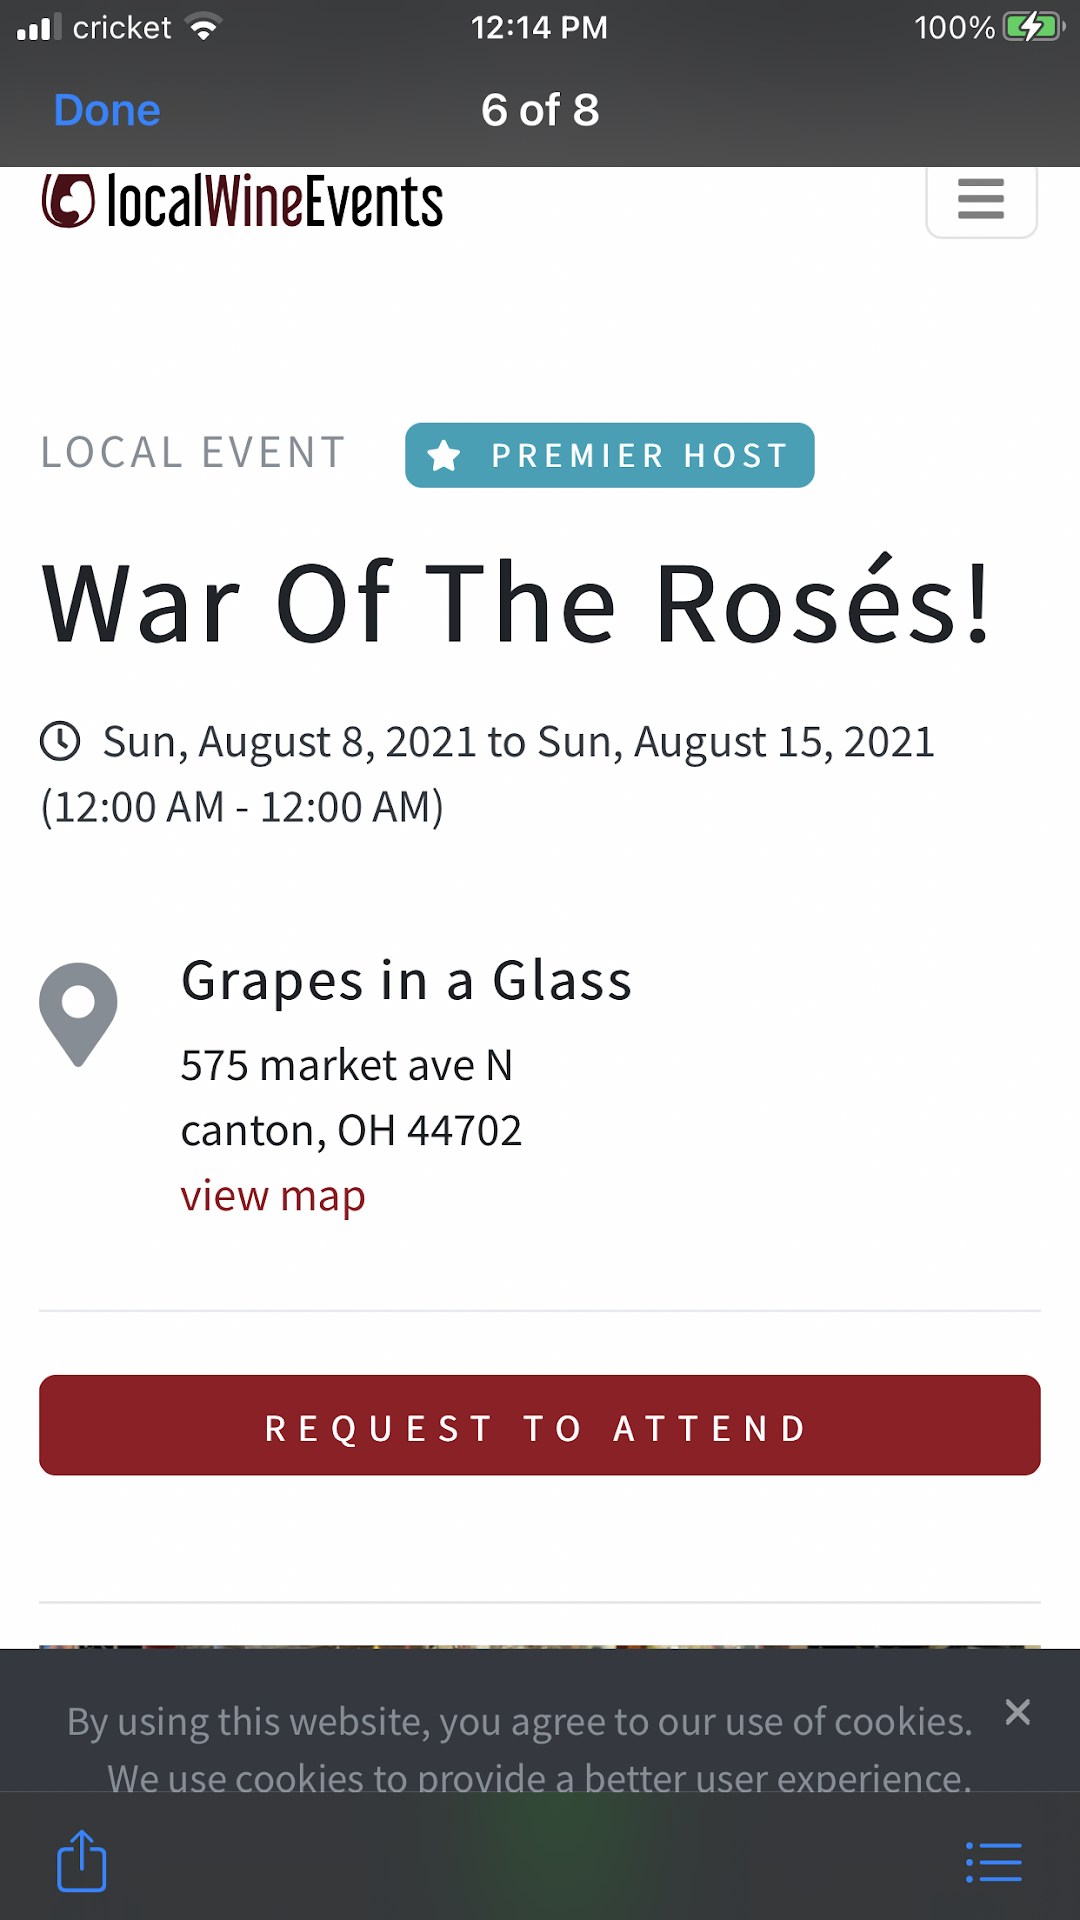Tap the battery charging indicator
Screen dimensions: 1080x1920
[x=1032, y=27]
